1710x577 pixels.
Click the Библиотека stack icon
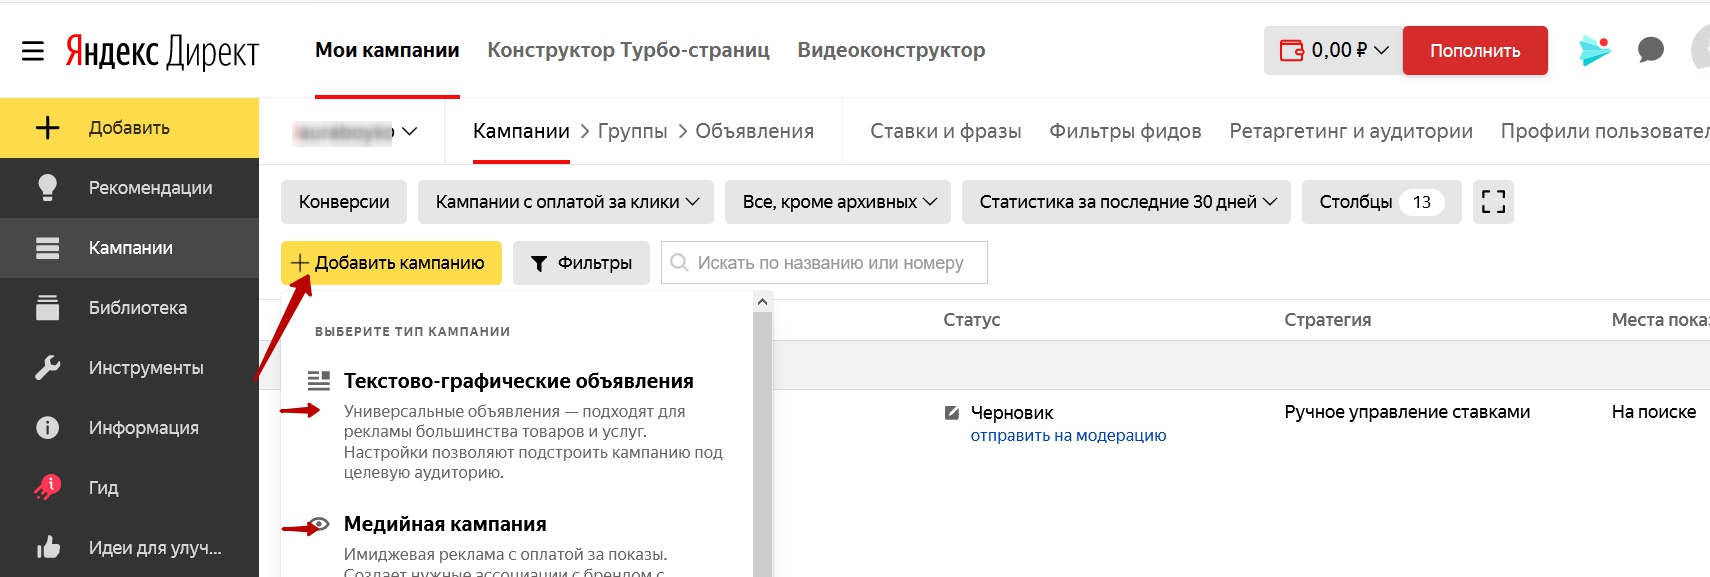point(47,308)
